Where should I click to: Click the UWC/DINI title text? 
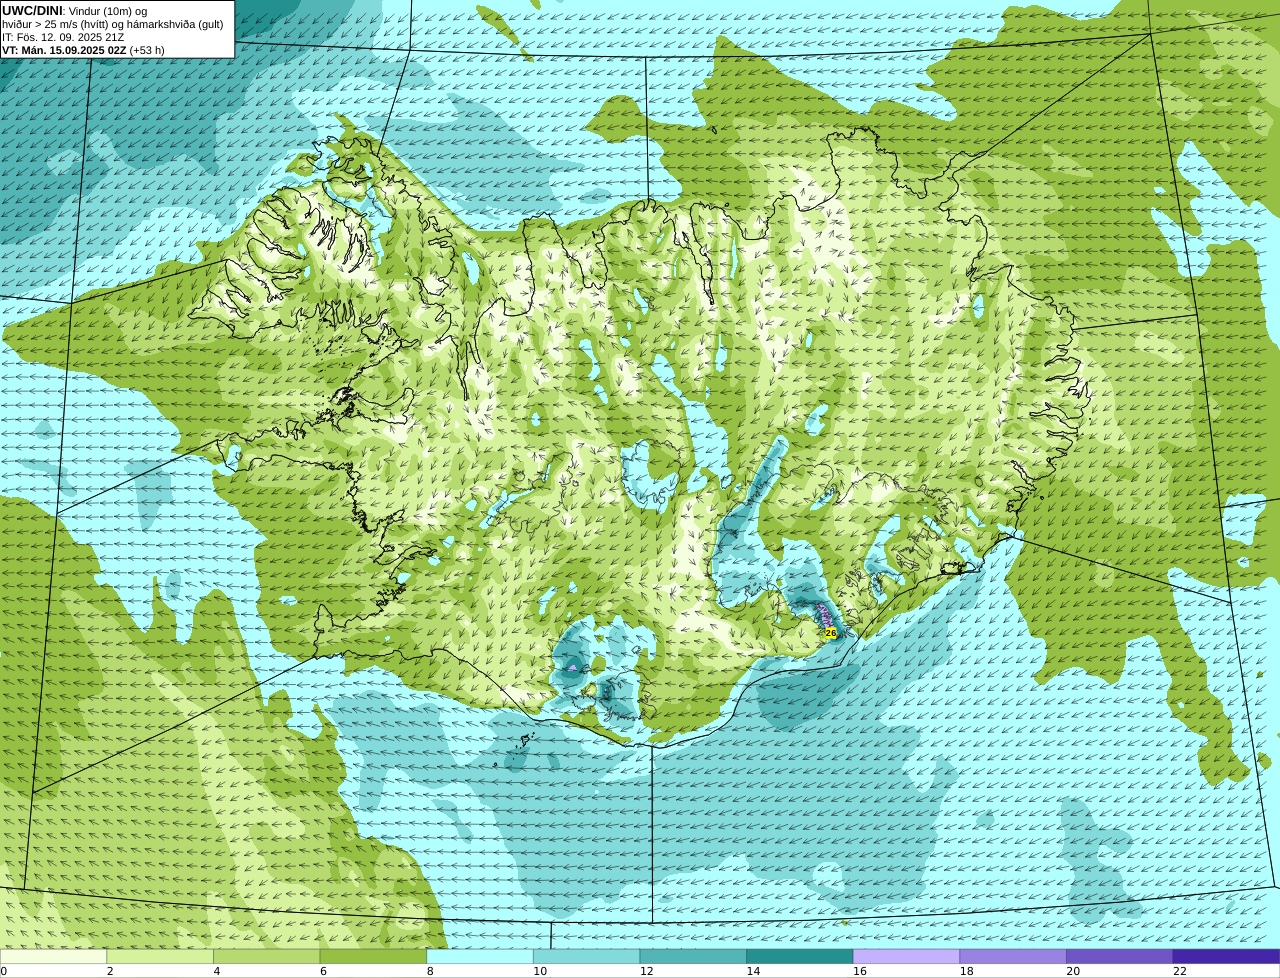pos(32,10)
